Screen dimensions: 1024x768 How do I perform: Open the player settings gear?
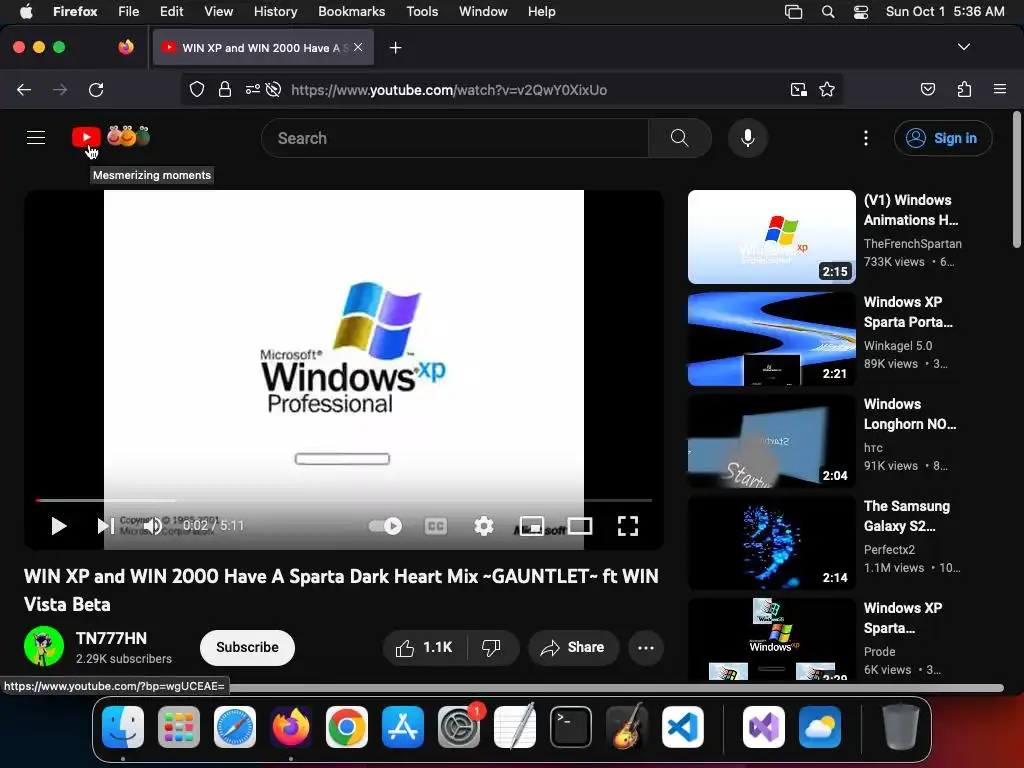click(483, 526)
